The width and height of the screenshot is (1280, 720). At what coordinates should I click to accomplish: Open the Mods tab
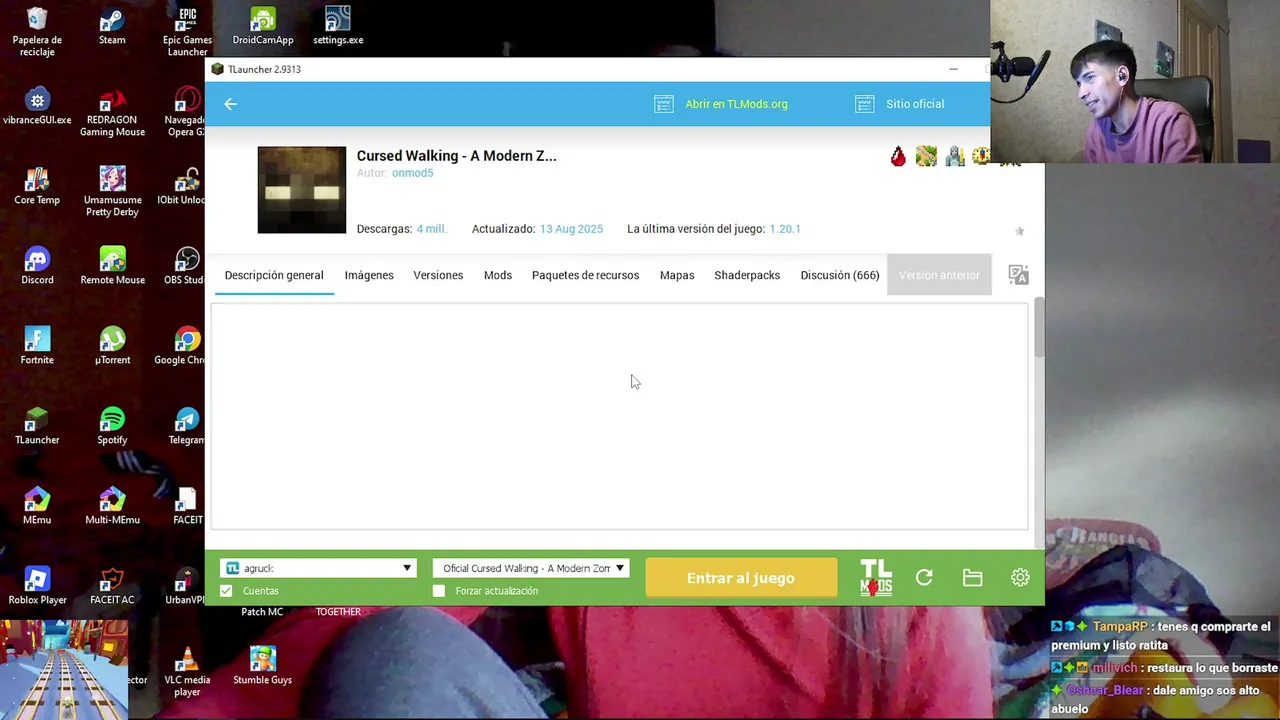click(x=497, y=275)
